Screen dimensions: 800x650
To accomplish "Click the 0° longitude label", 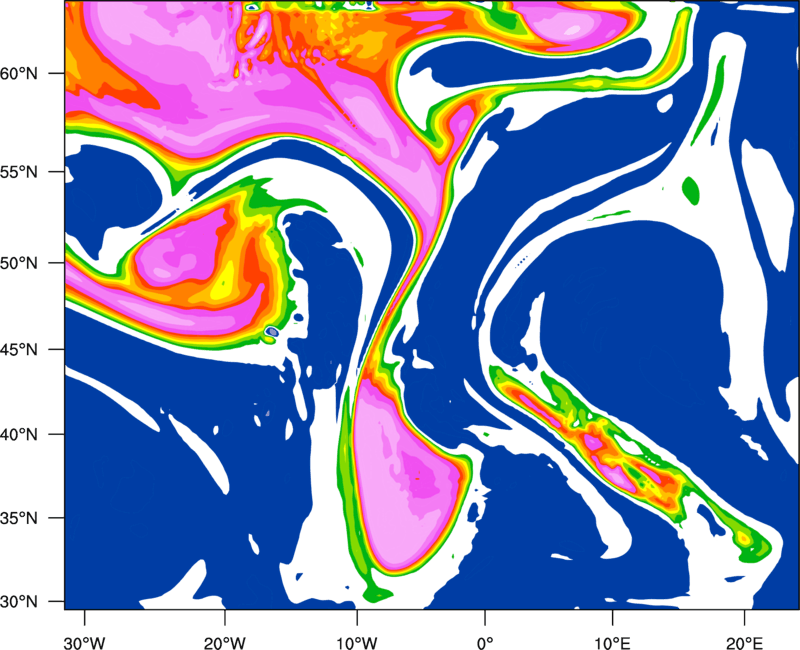I will click(485, 643).
